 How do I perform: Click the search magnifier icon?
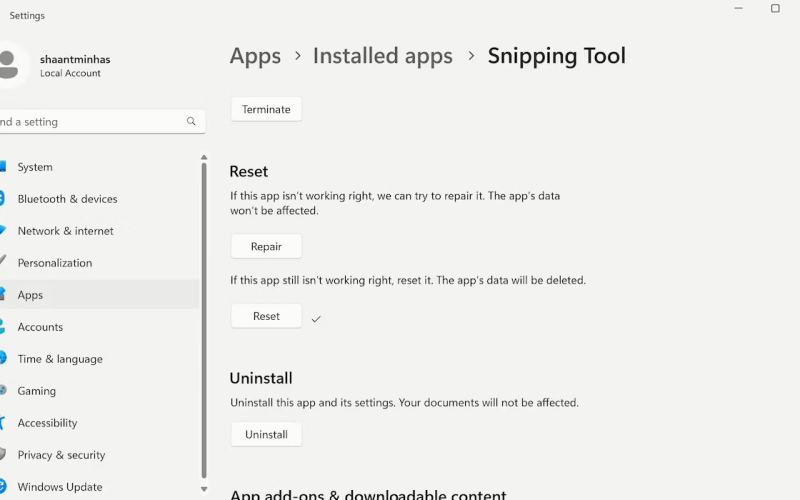point(191,121)
